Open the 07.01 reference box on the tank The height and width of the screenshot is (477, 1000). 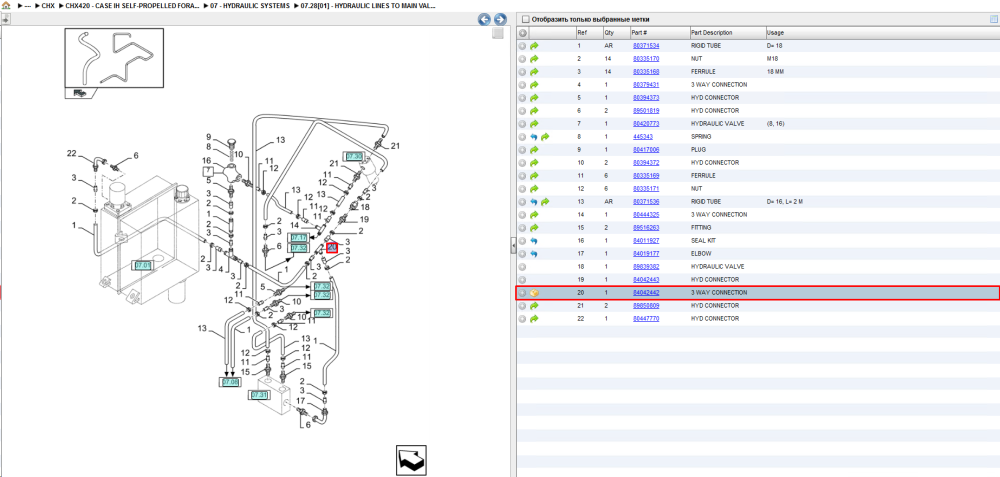(x=142, y=265)
